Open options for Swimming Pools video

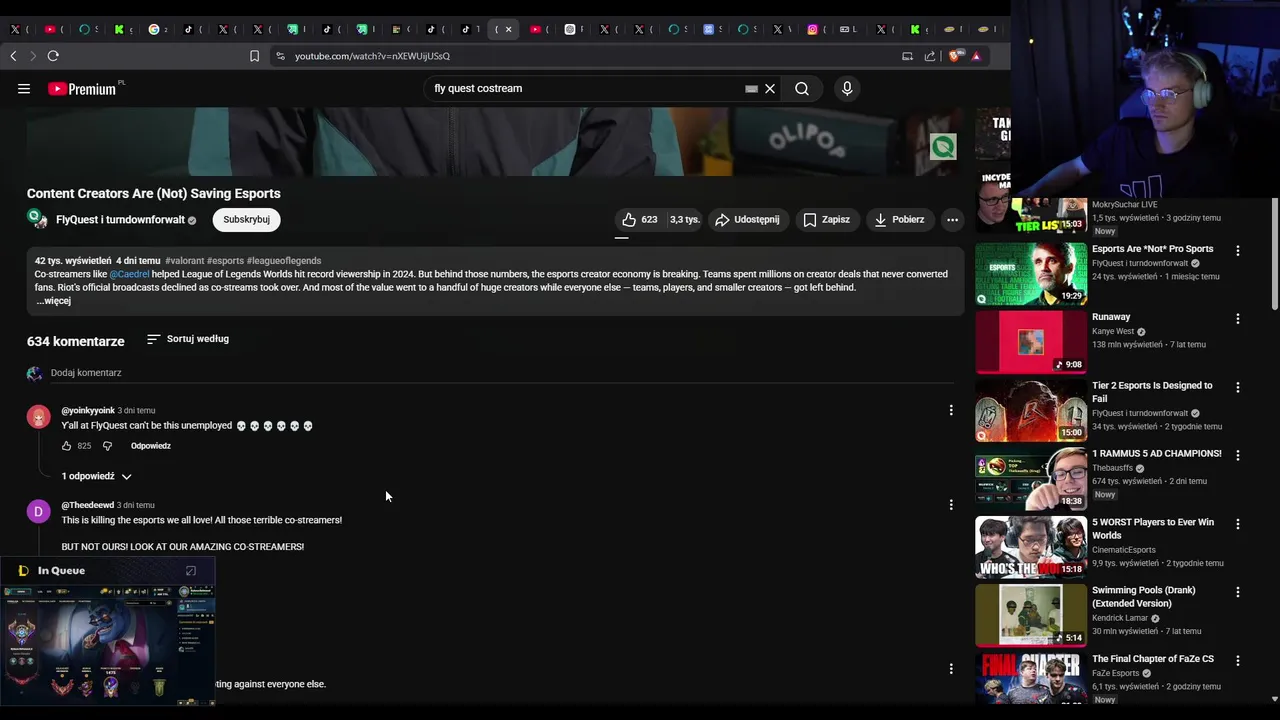click(1238, 592)
